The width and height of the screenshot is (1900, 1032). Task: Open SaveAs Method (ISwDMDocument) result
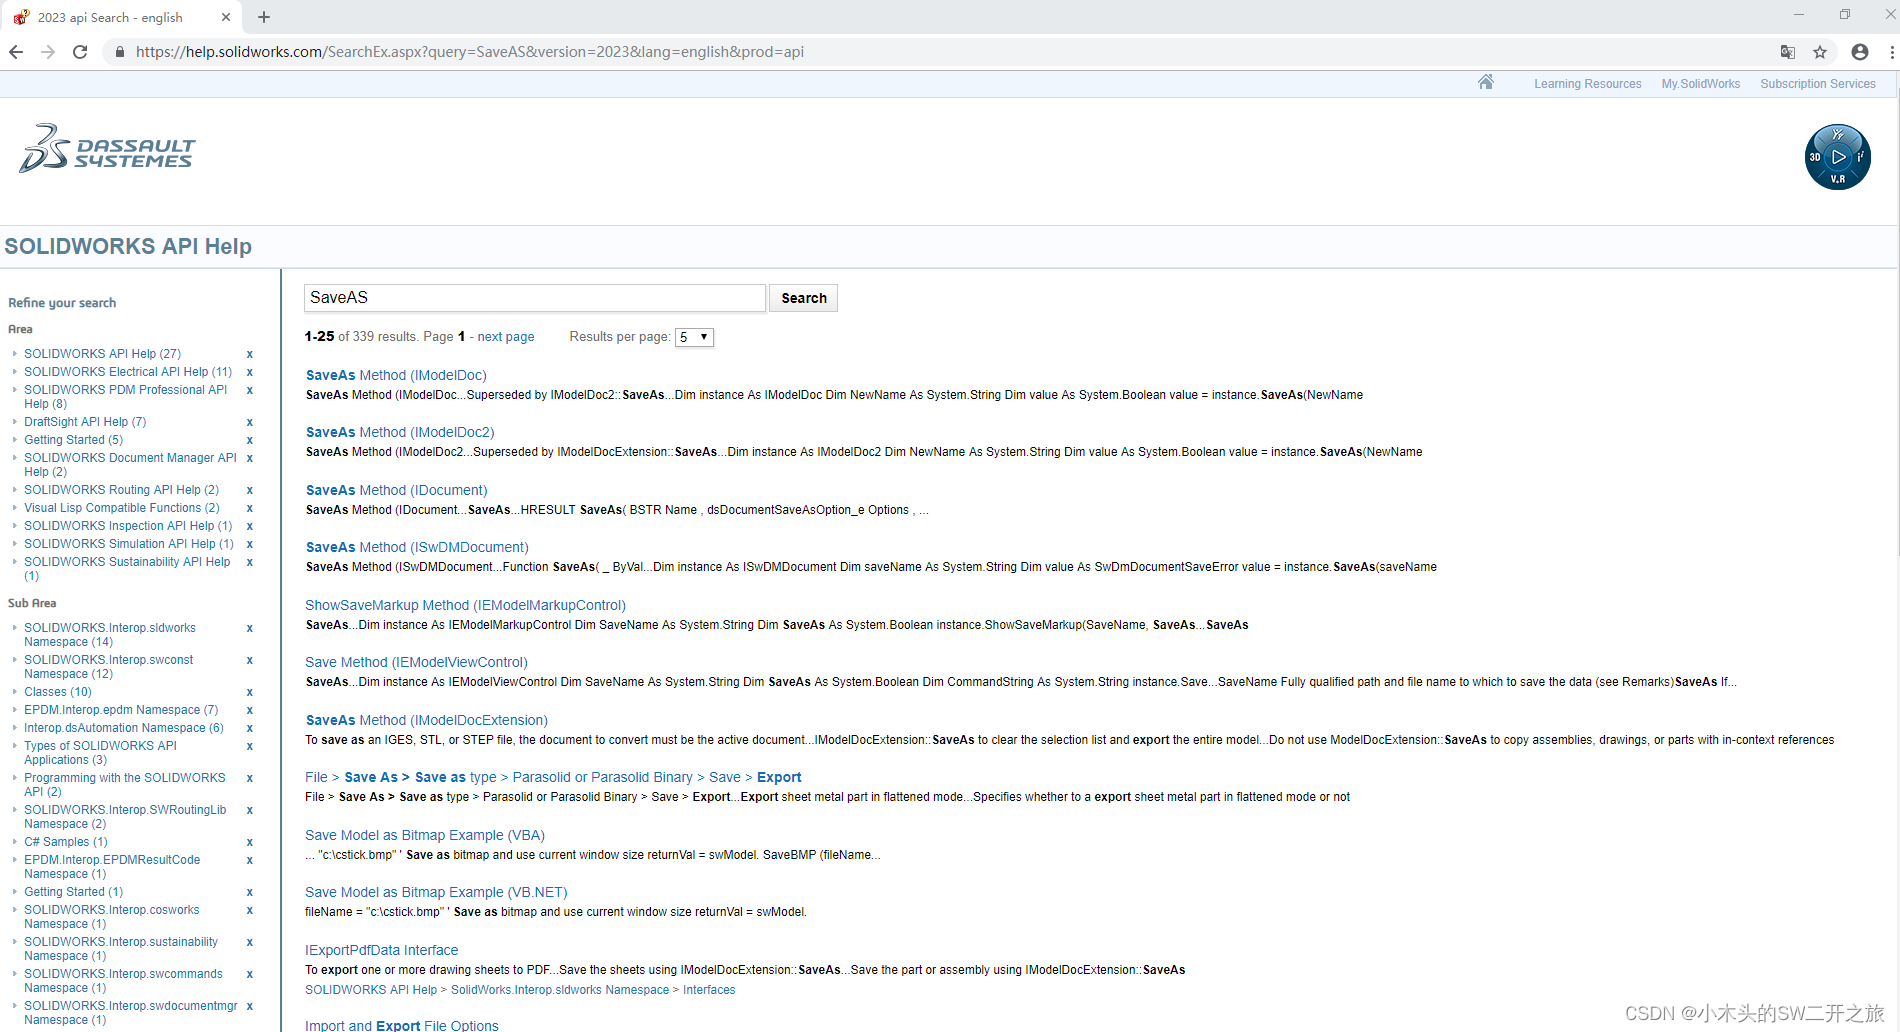[x=417, y=547]
